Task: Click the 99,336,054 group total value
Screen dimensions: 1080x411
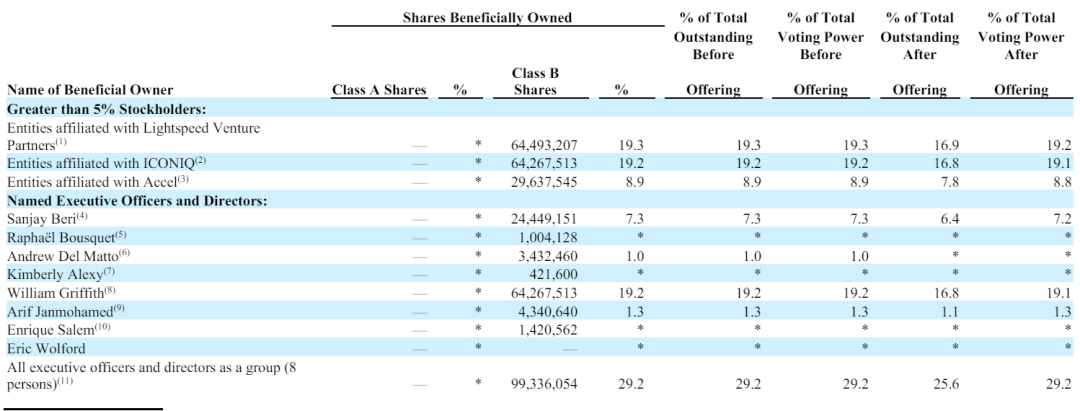Action: click(544, 384)
